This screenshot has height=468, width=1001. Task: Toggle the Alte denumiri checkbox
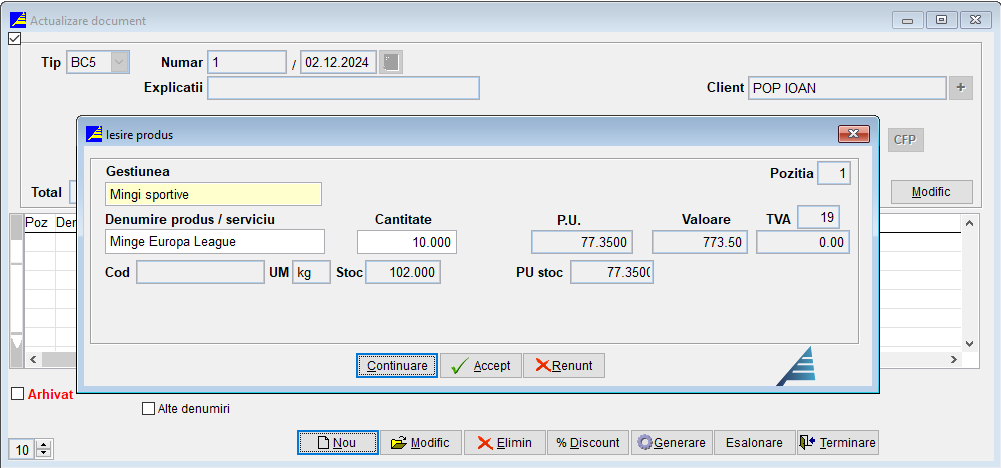point(149,409)
